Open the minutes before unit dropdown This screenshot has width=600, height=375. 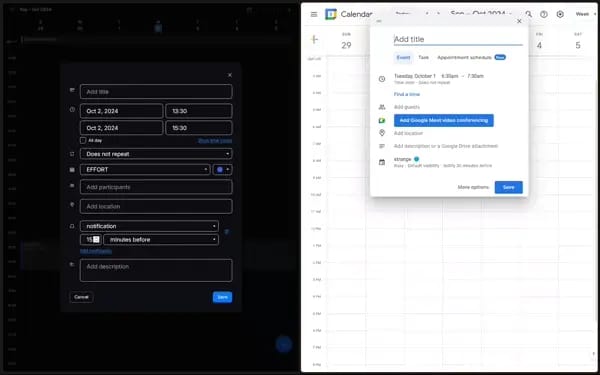(161, 240)
